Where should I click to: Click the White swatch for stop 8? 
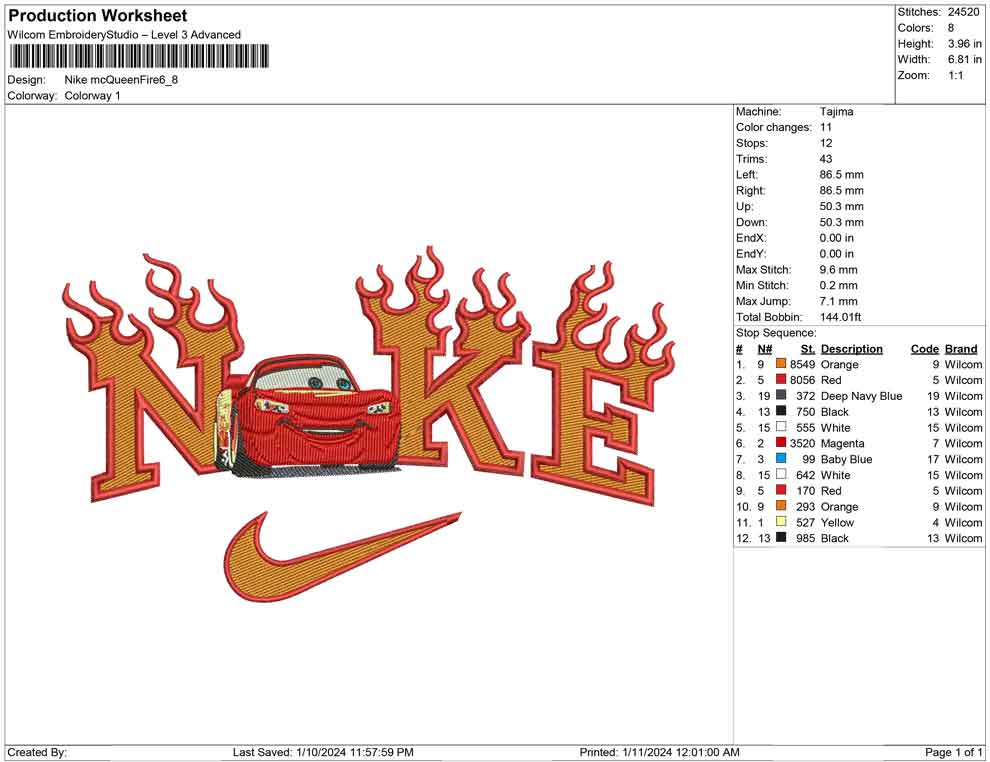pyautogui.click(x=781, y=474)
